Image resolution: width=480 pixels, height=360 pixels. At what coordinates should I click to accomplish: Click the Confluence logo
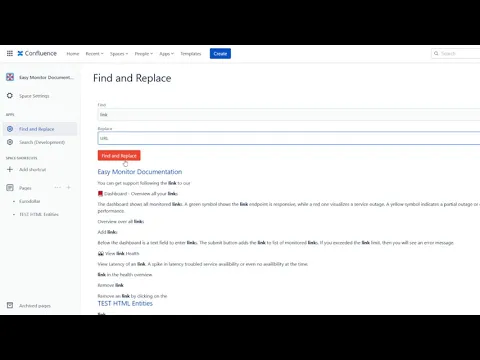click(37, 53)
